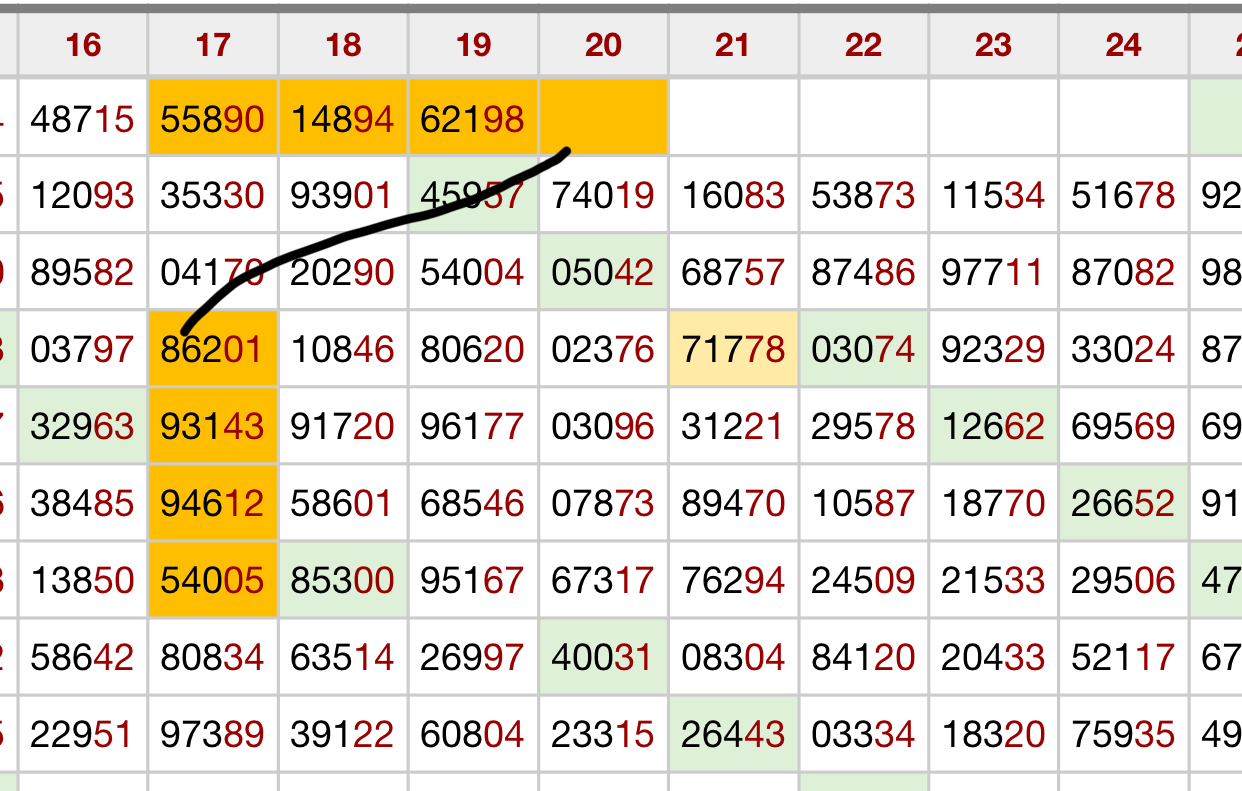The image size is (1242, 791).
Task: Click column header 23
Action: coord(993,45)
